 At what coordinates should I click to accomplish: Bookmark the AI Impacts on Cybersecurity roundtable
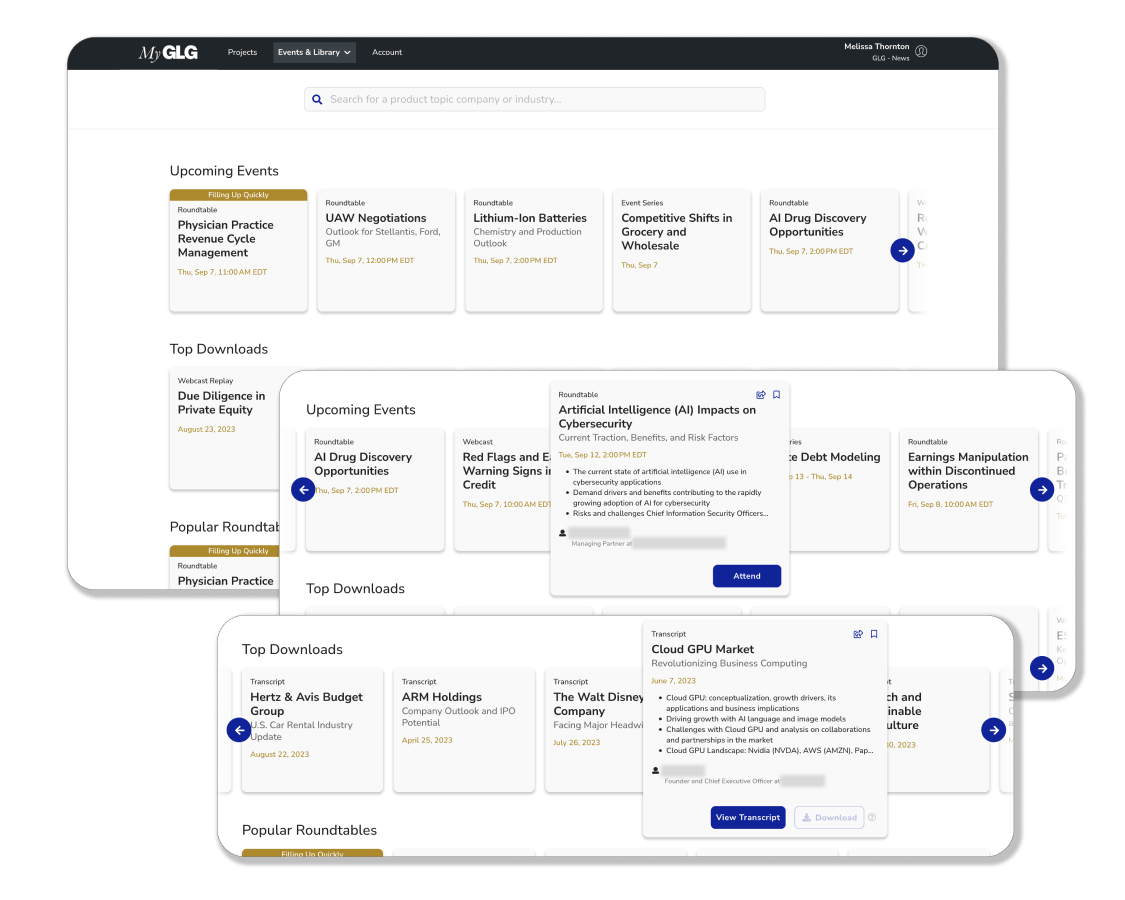click(777, 395)
